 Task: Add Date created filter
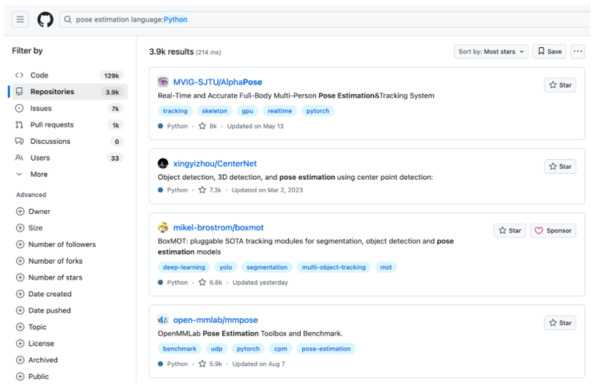tap(44, 294)
